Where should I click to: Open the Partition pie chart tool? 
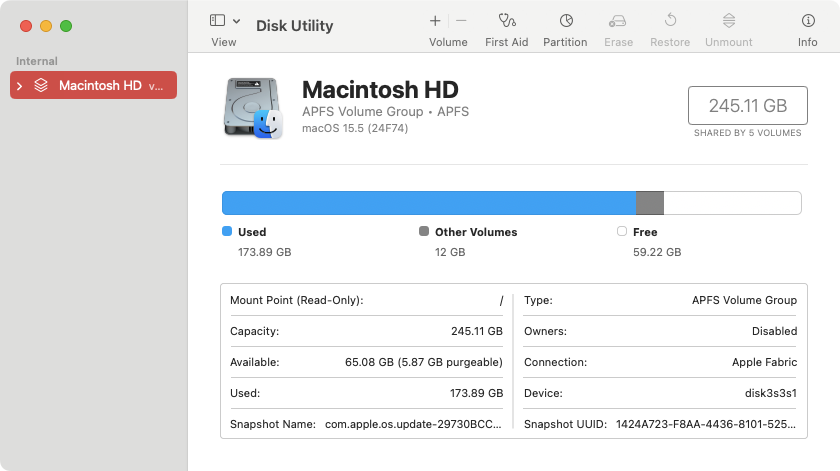click(x=566, y=20)
